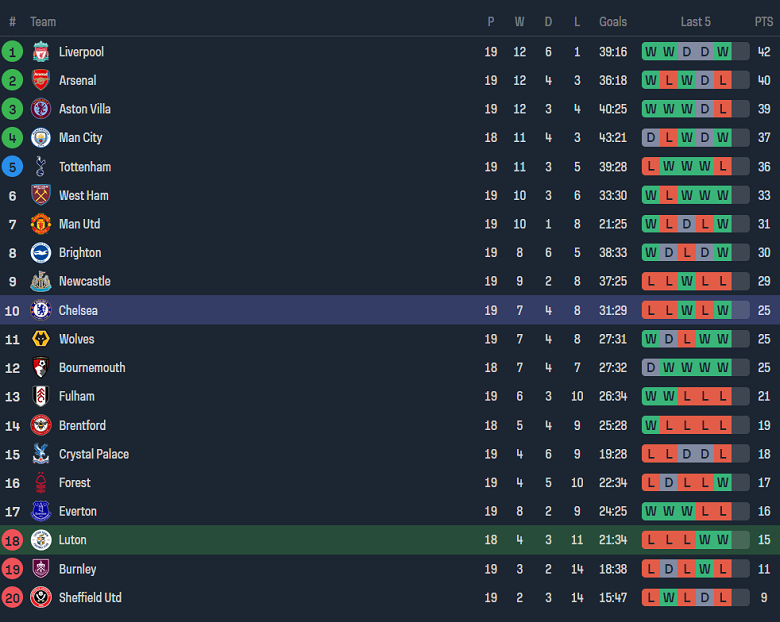Click the Everton club crest icon

(x=41, y=512)
